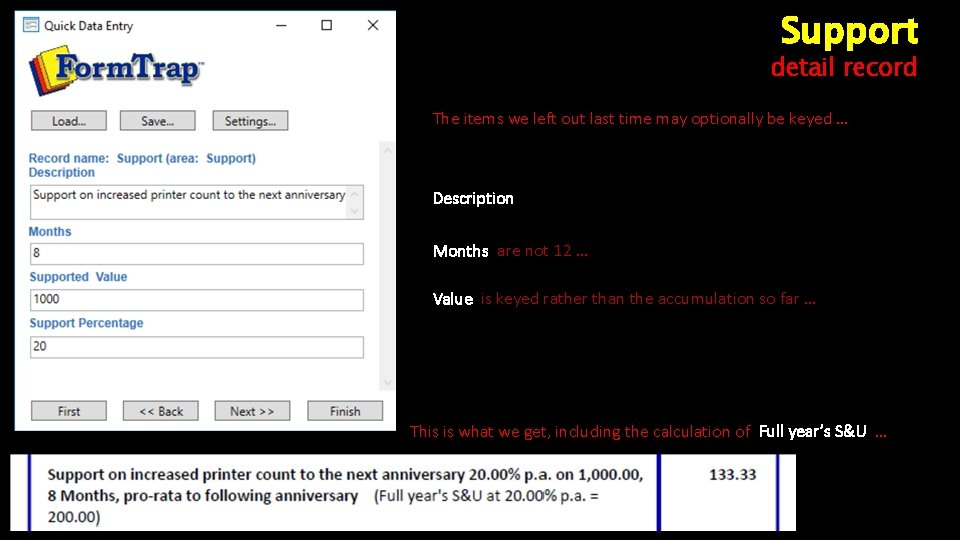Image resolution: width=960 pixels, height=540 pixels.
Task: Advance with the Next >> button
Action: click(252, 411)
